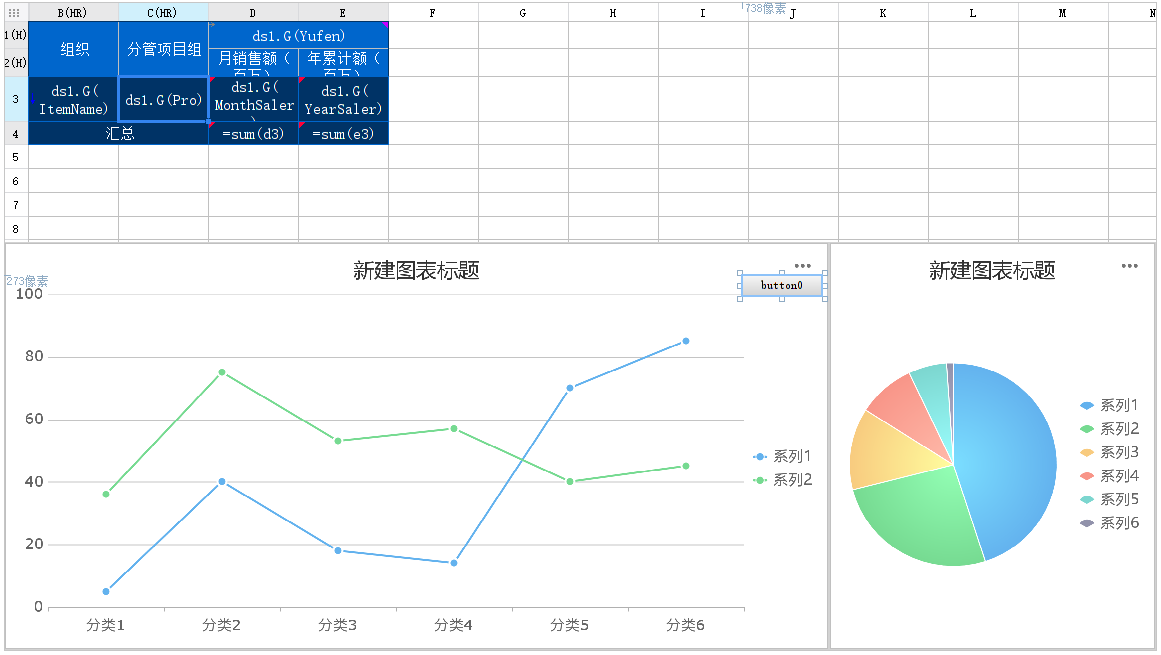
Task: Select column header M
Action: (x=1063, y=13)
